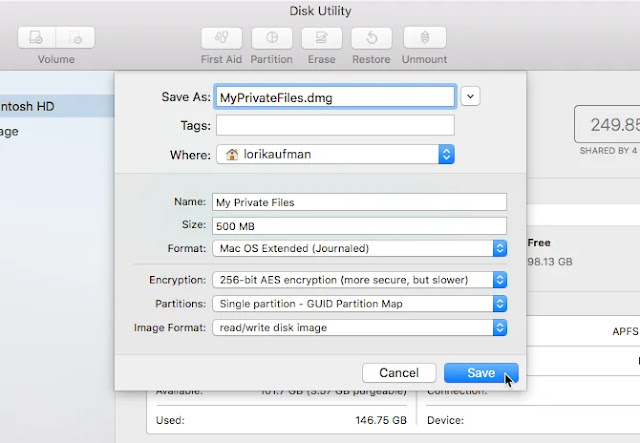The width and height of the screenshot is (640, 443).
Task: Click the Restore toolbar icon
Action: 371,38
